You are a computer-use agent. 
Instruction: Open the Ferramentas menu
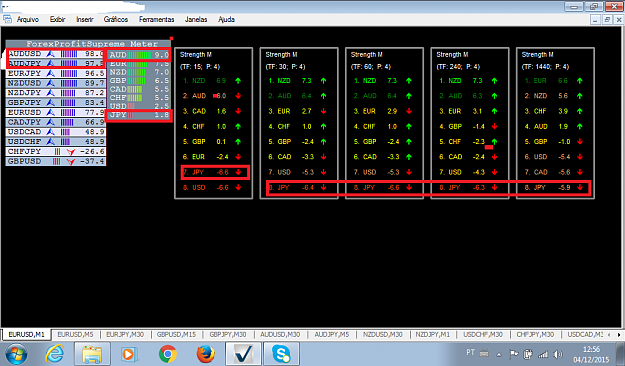coord(156,19)
